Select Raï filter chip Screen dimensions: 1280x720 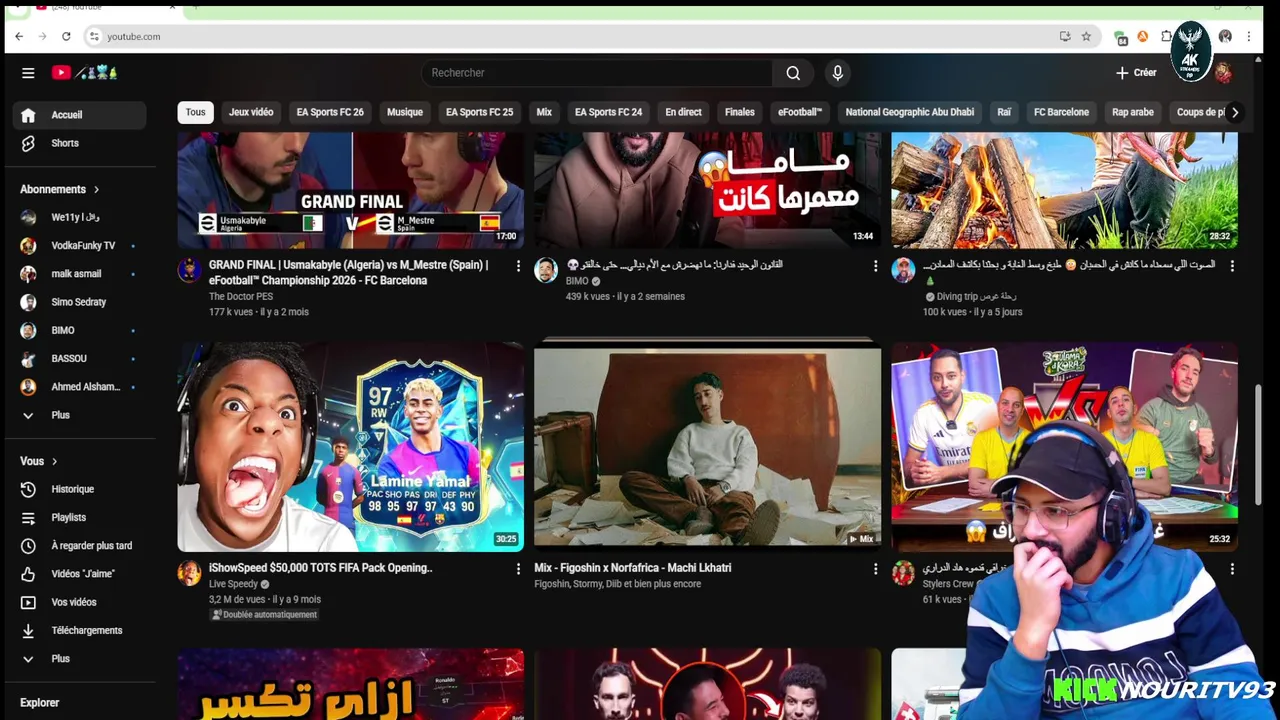1004,112
